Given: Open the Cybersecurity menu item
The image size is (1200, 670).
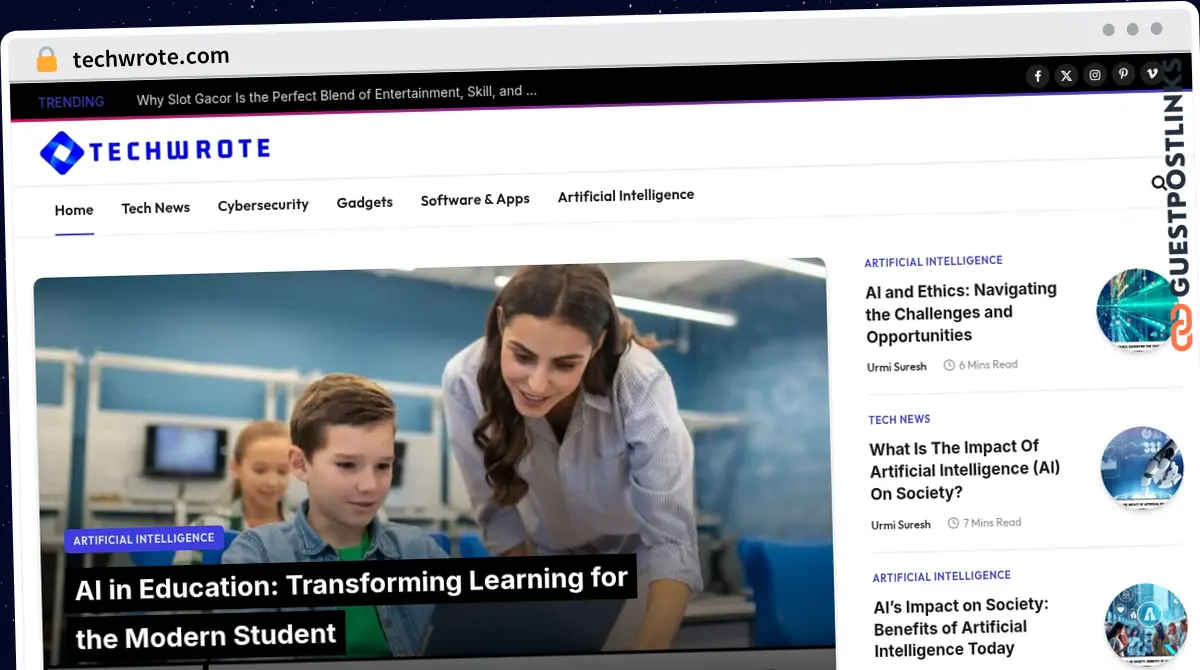Looking at the screenshot, I should [263, 205].
